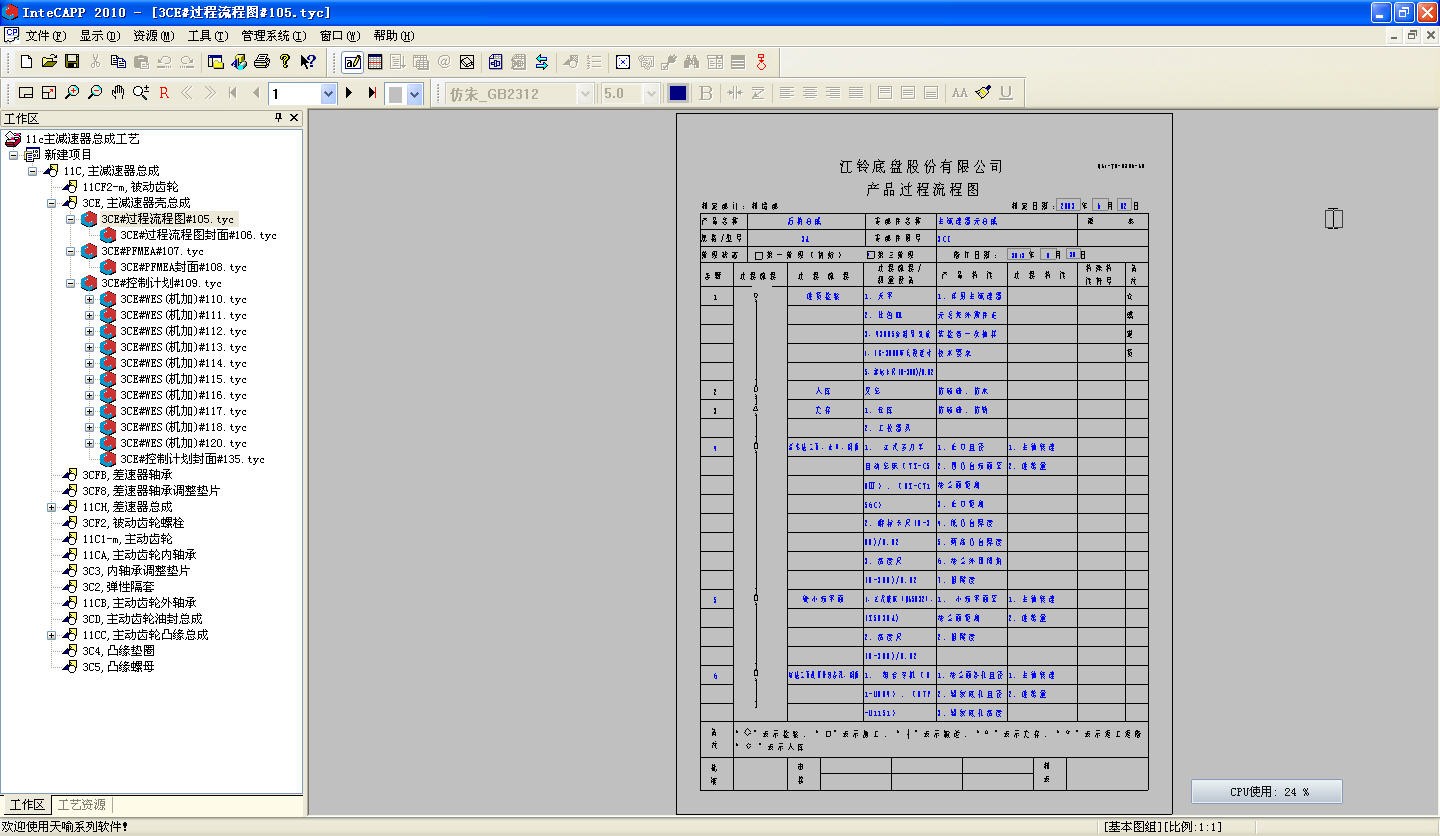Select 11CF2-m,被动齿轮 tree item
1440x836 pixels.
click(130, 187)
